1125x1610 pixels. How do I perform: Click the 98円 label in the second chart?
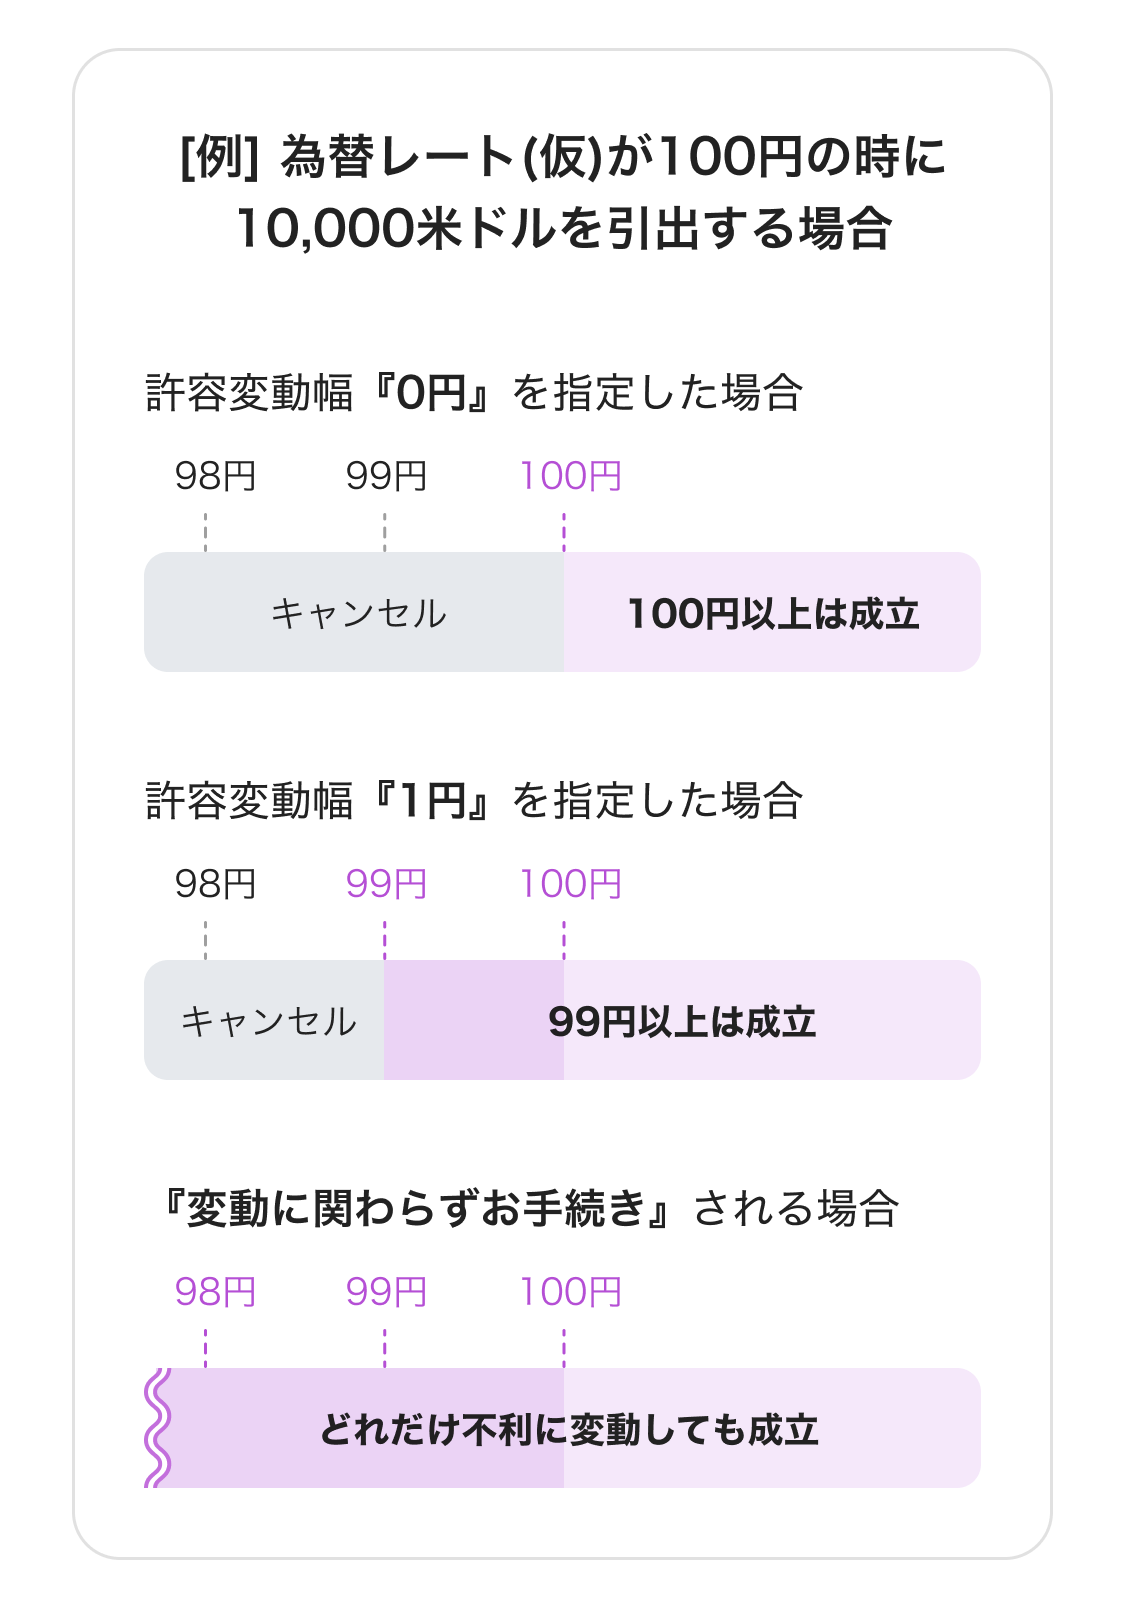click(215, 884)
